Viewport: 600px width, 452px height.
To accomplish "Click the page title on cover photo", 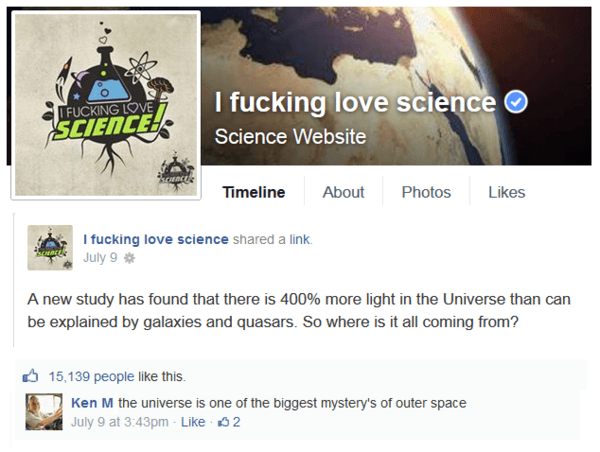I will 355,102.
